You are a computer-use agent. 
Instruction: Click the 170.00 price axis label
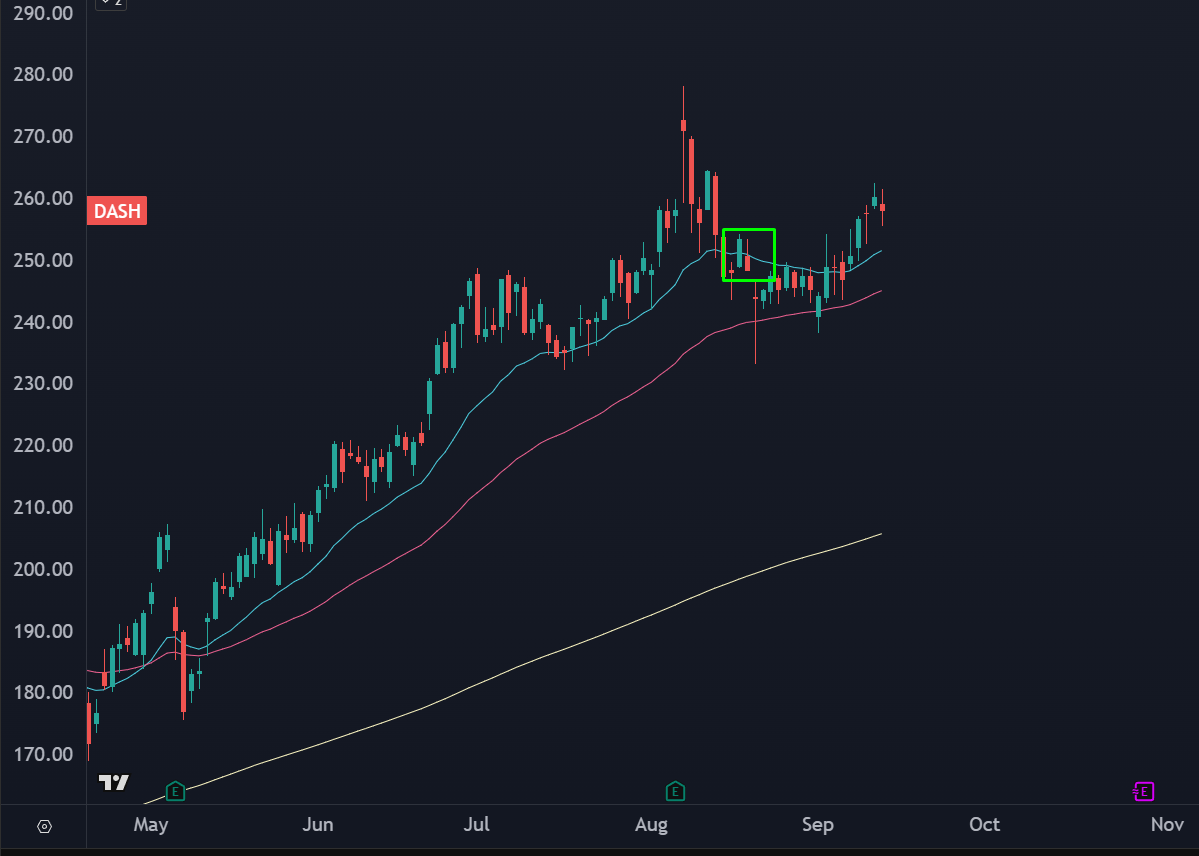[44, 754]
